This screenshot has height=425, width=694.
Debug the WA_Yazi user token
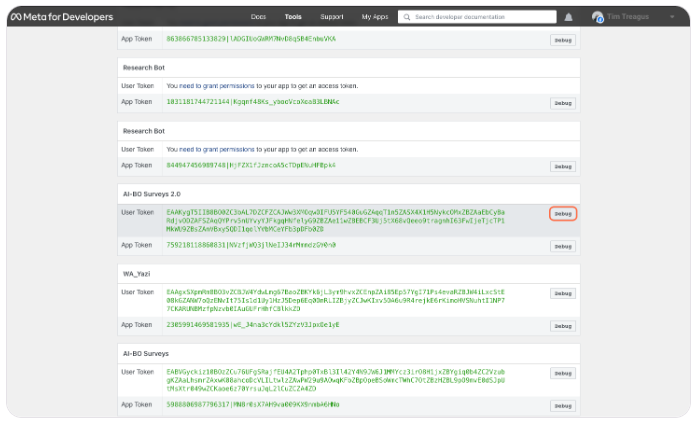pos(562,294)
